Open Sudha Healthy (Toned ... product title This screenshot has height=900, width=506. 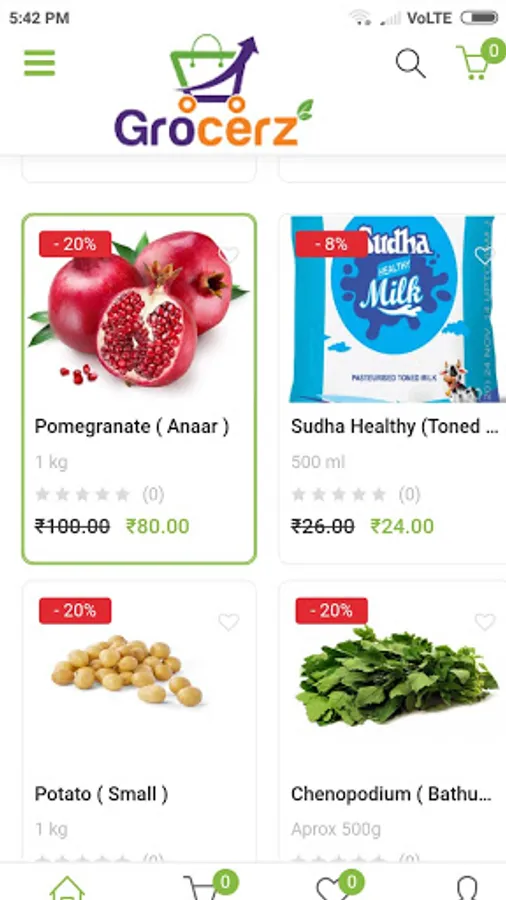click(x=395, y=426)
